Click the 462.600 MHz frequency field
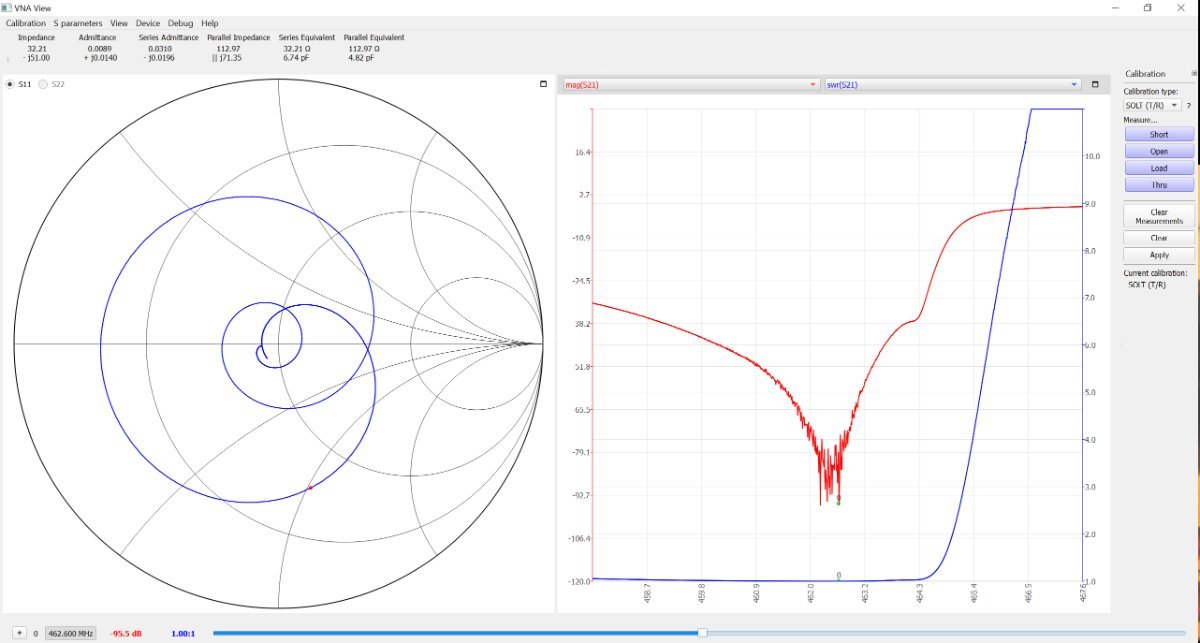The image size is (1200, 643). pyautogui.click(x=70, y=633)
